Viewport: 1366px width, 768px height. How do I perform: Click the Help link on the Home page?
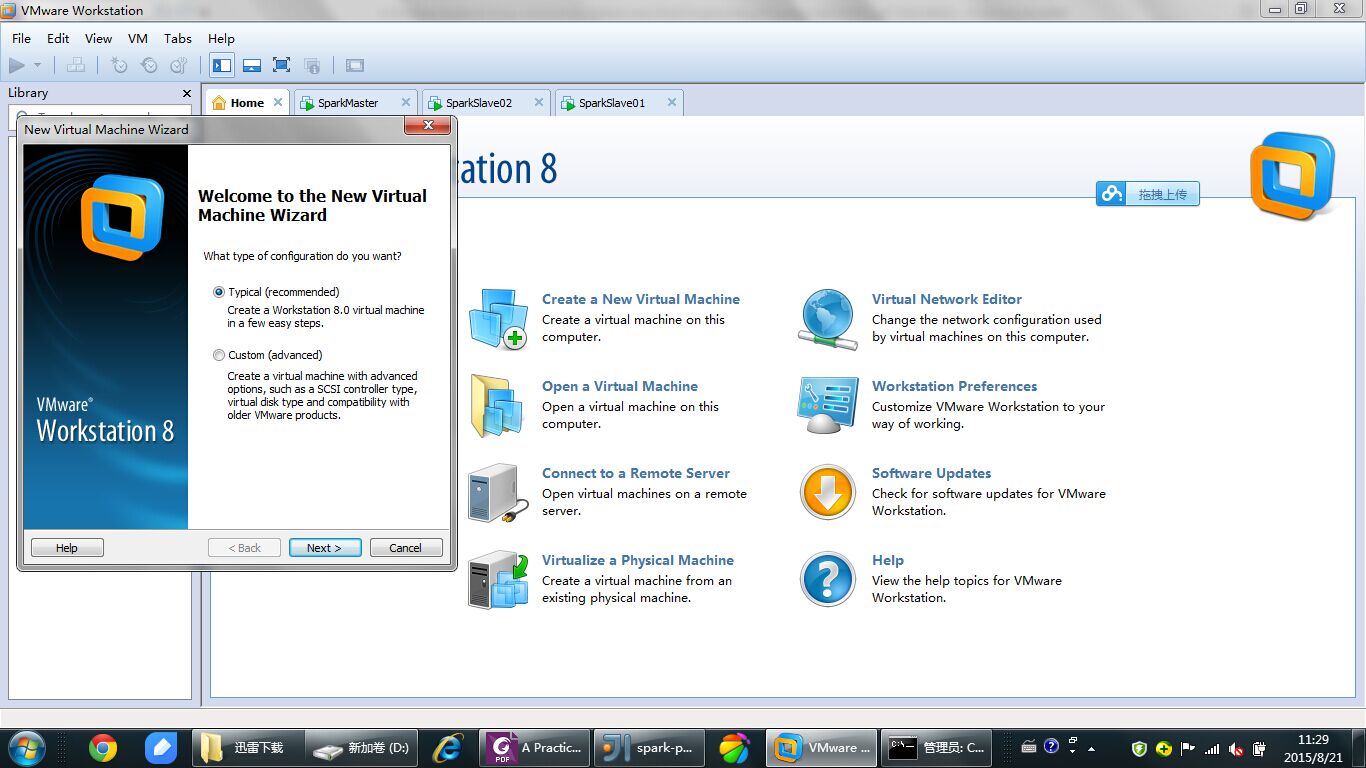(887, 560)
